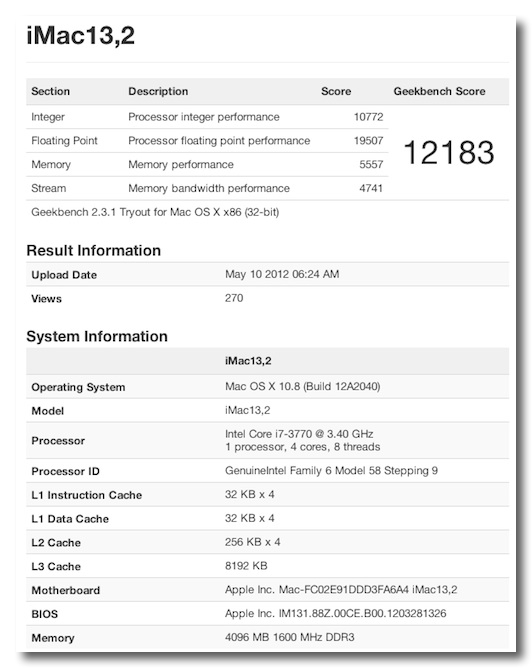Click the Operating System label

coord(78,388)
